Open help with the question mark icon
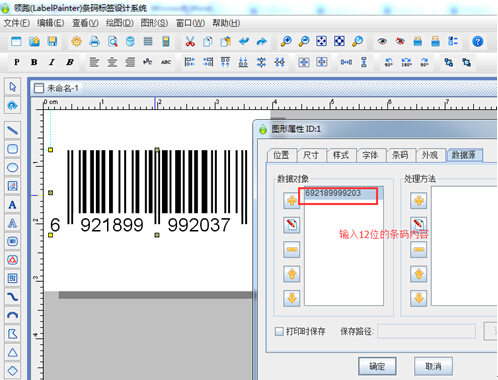This screenshot has width=498, height=380. (x=477, y=41)
